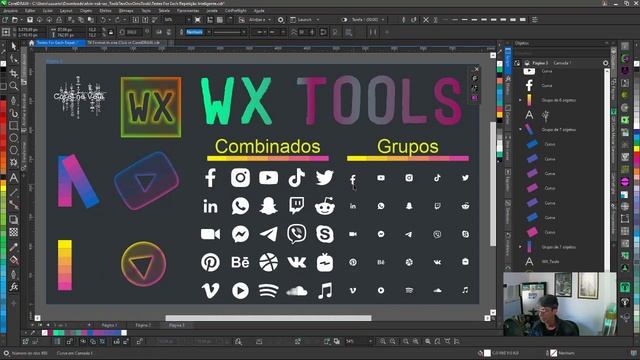Select the Polygon tool
The height and width of the screenshot is (360, 640).
point(14,150)
